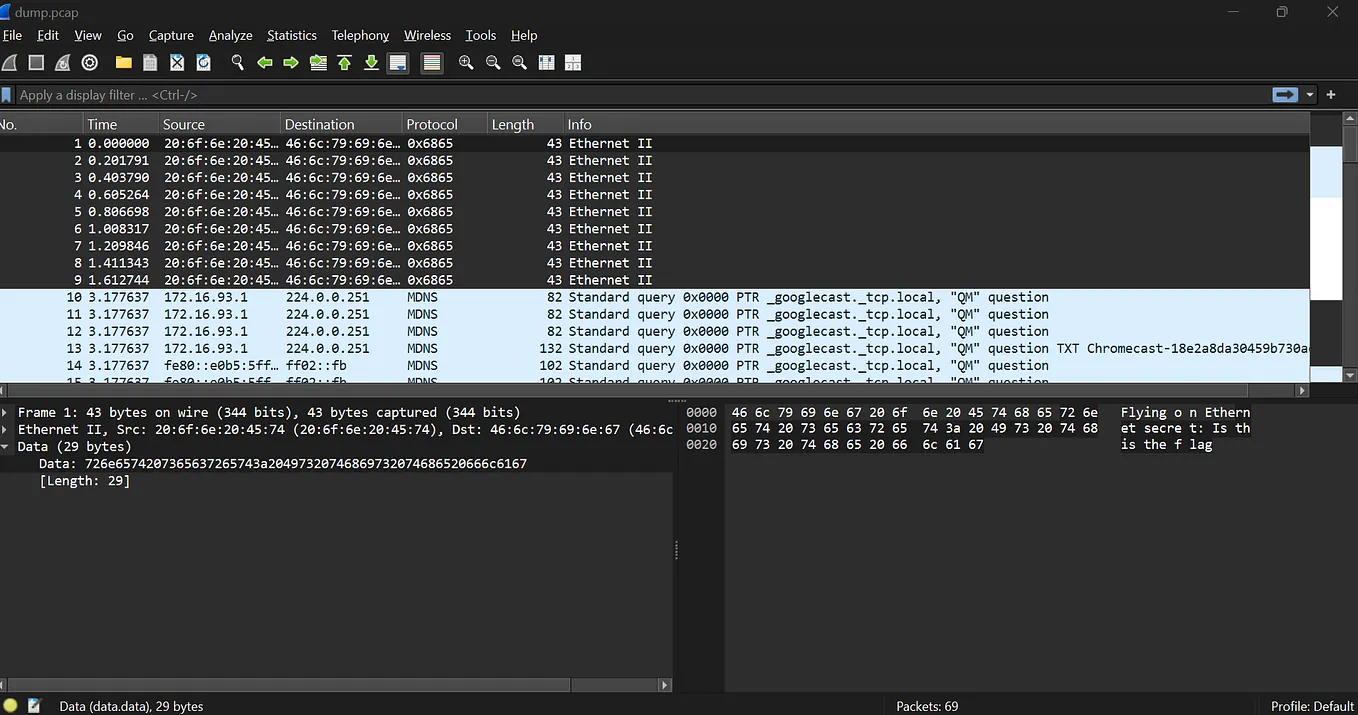Click Profile: Default in status bar
Image resolution: width=1358 pixels, height=715 pixels.
[x=1311, y=705]
